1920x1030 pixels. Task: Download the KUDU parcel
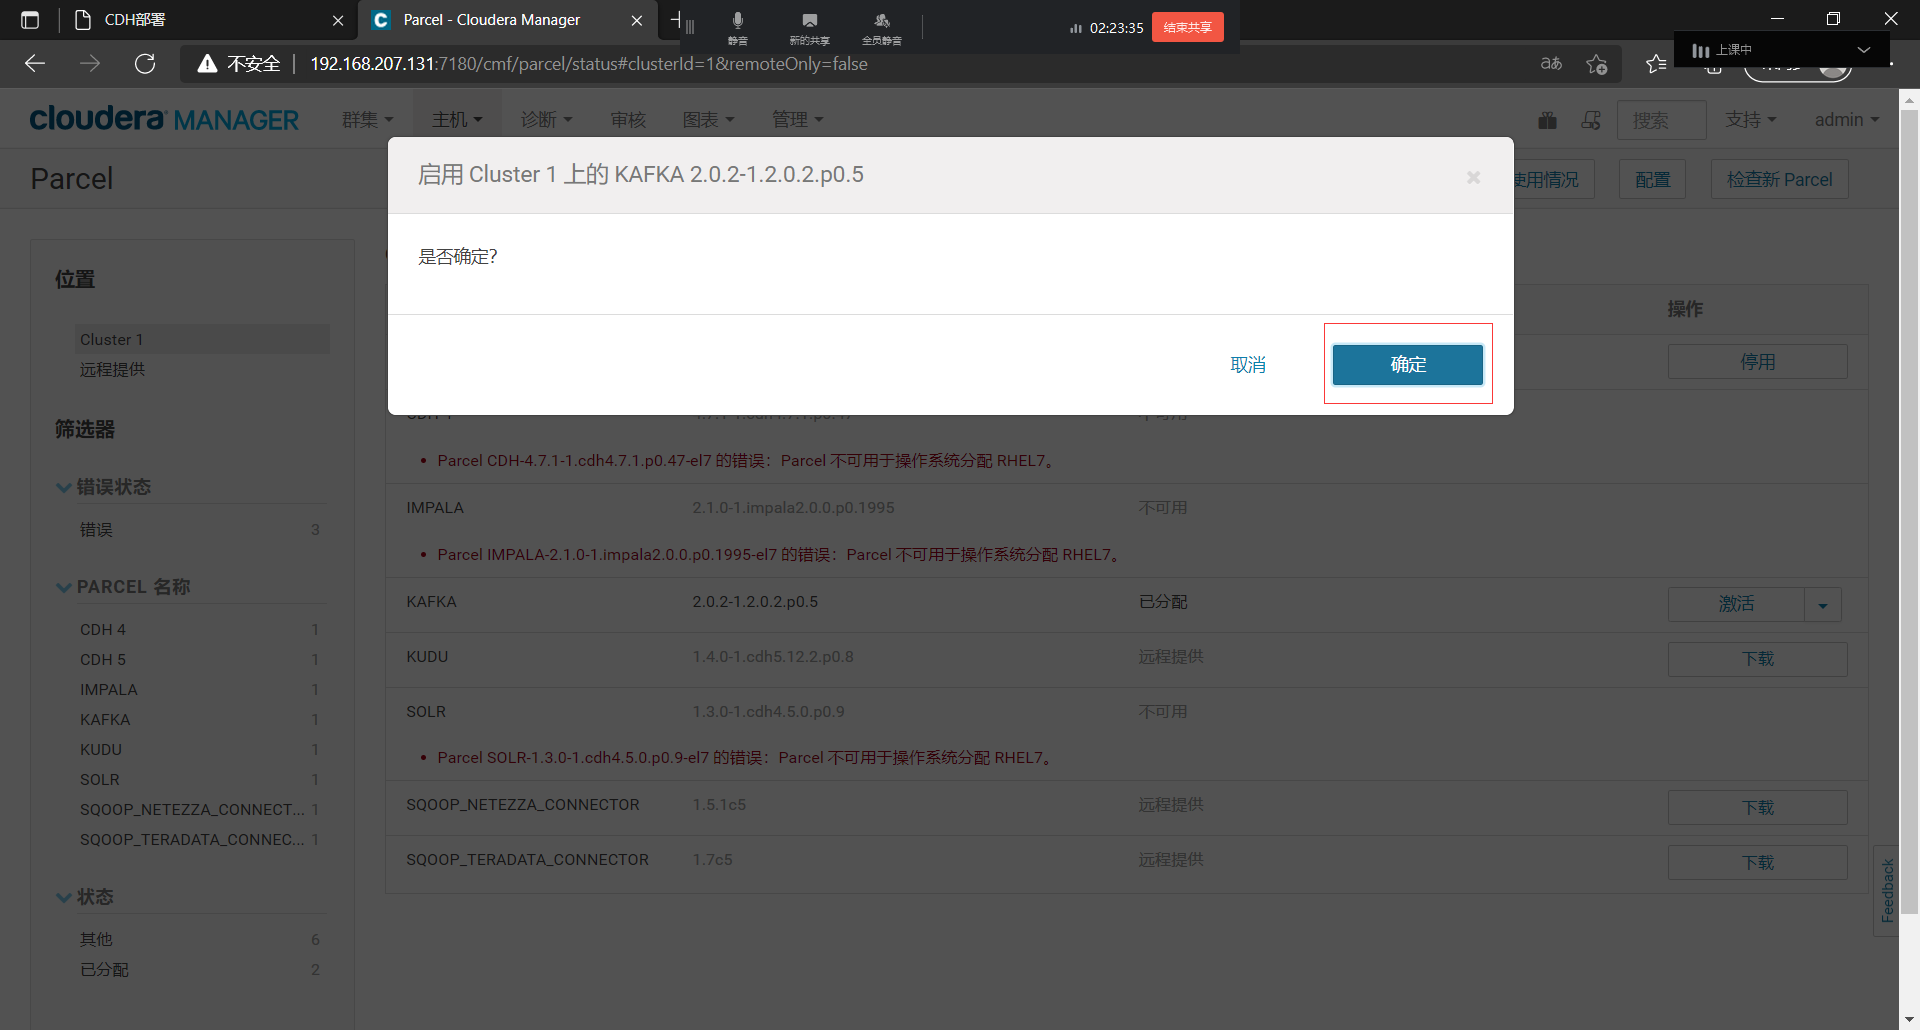1757,659
